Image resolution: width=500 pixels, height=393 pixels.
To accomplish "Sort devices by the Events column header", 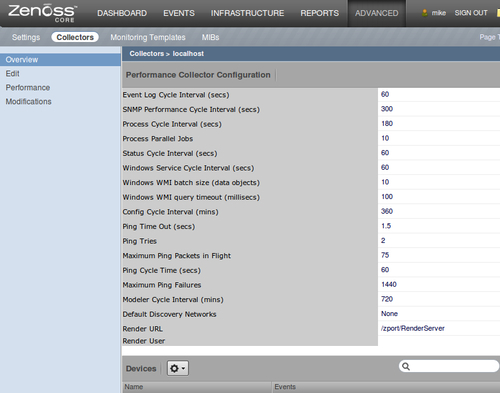I will [386, 387].
